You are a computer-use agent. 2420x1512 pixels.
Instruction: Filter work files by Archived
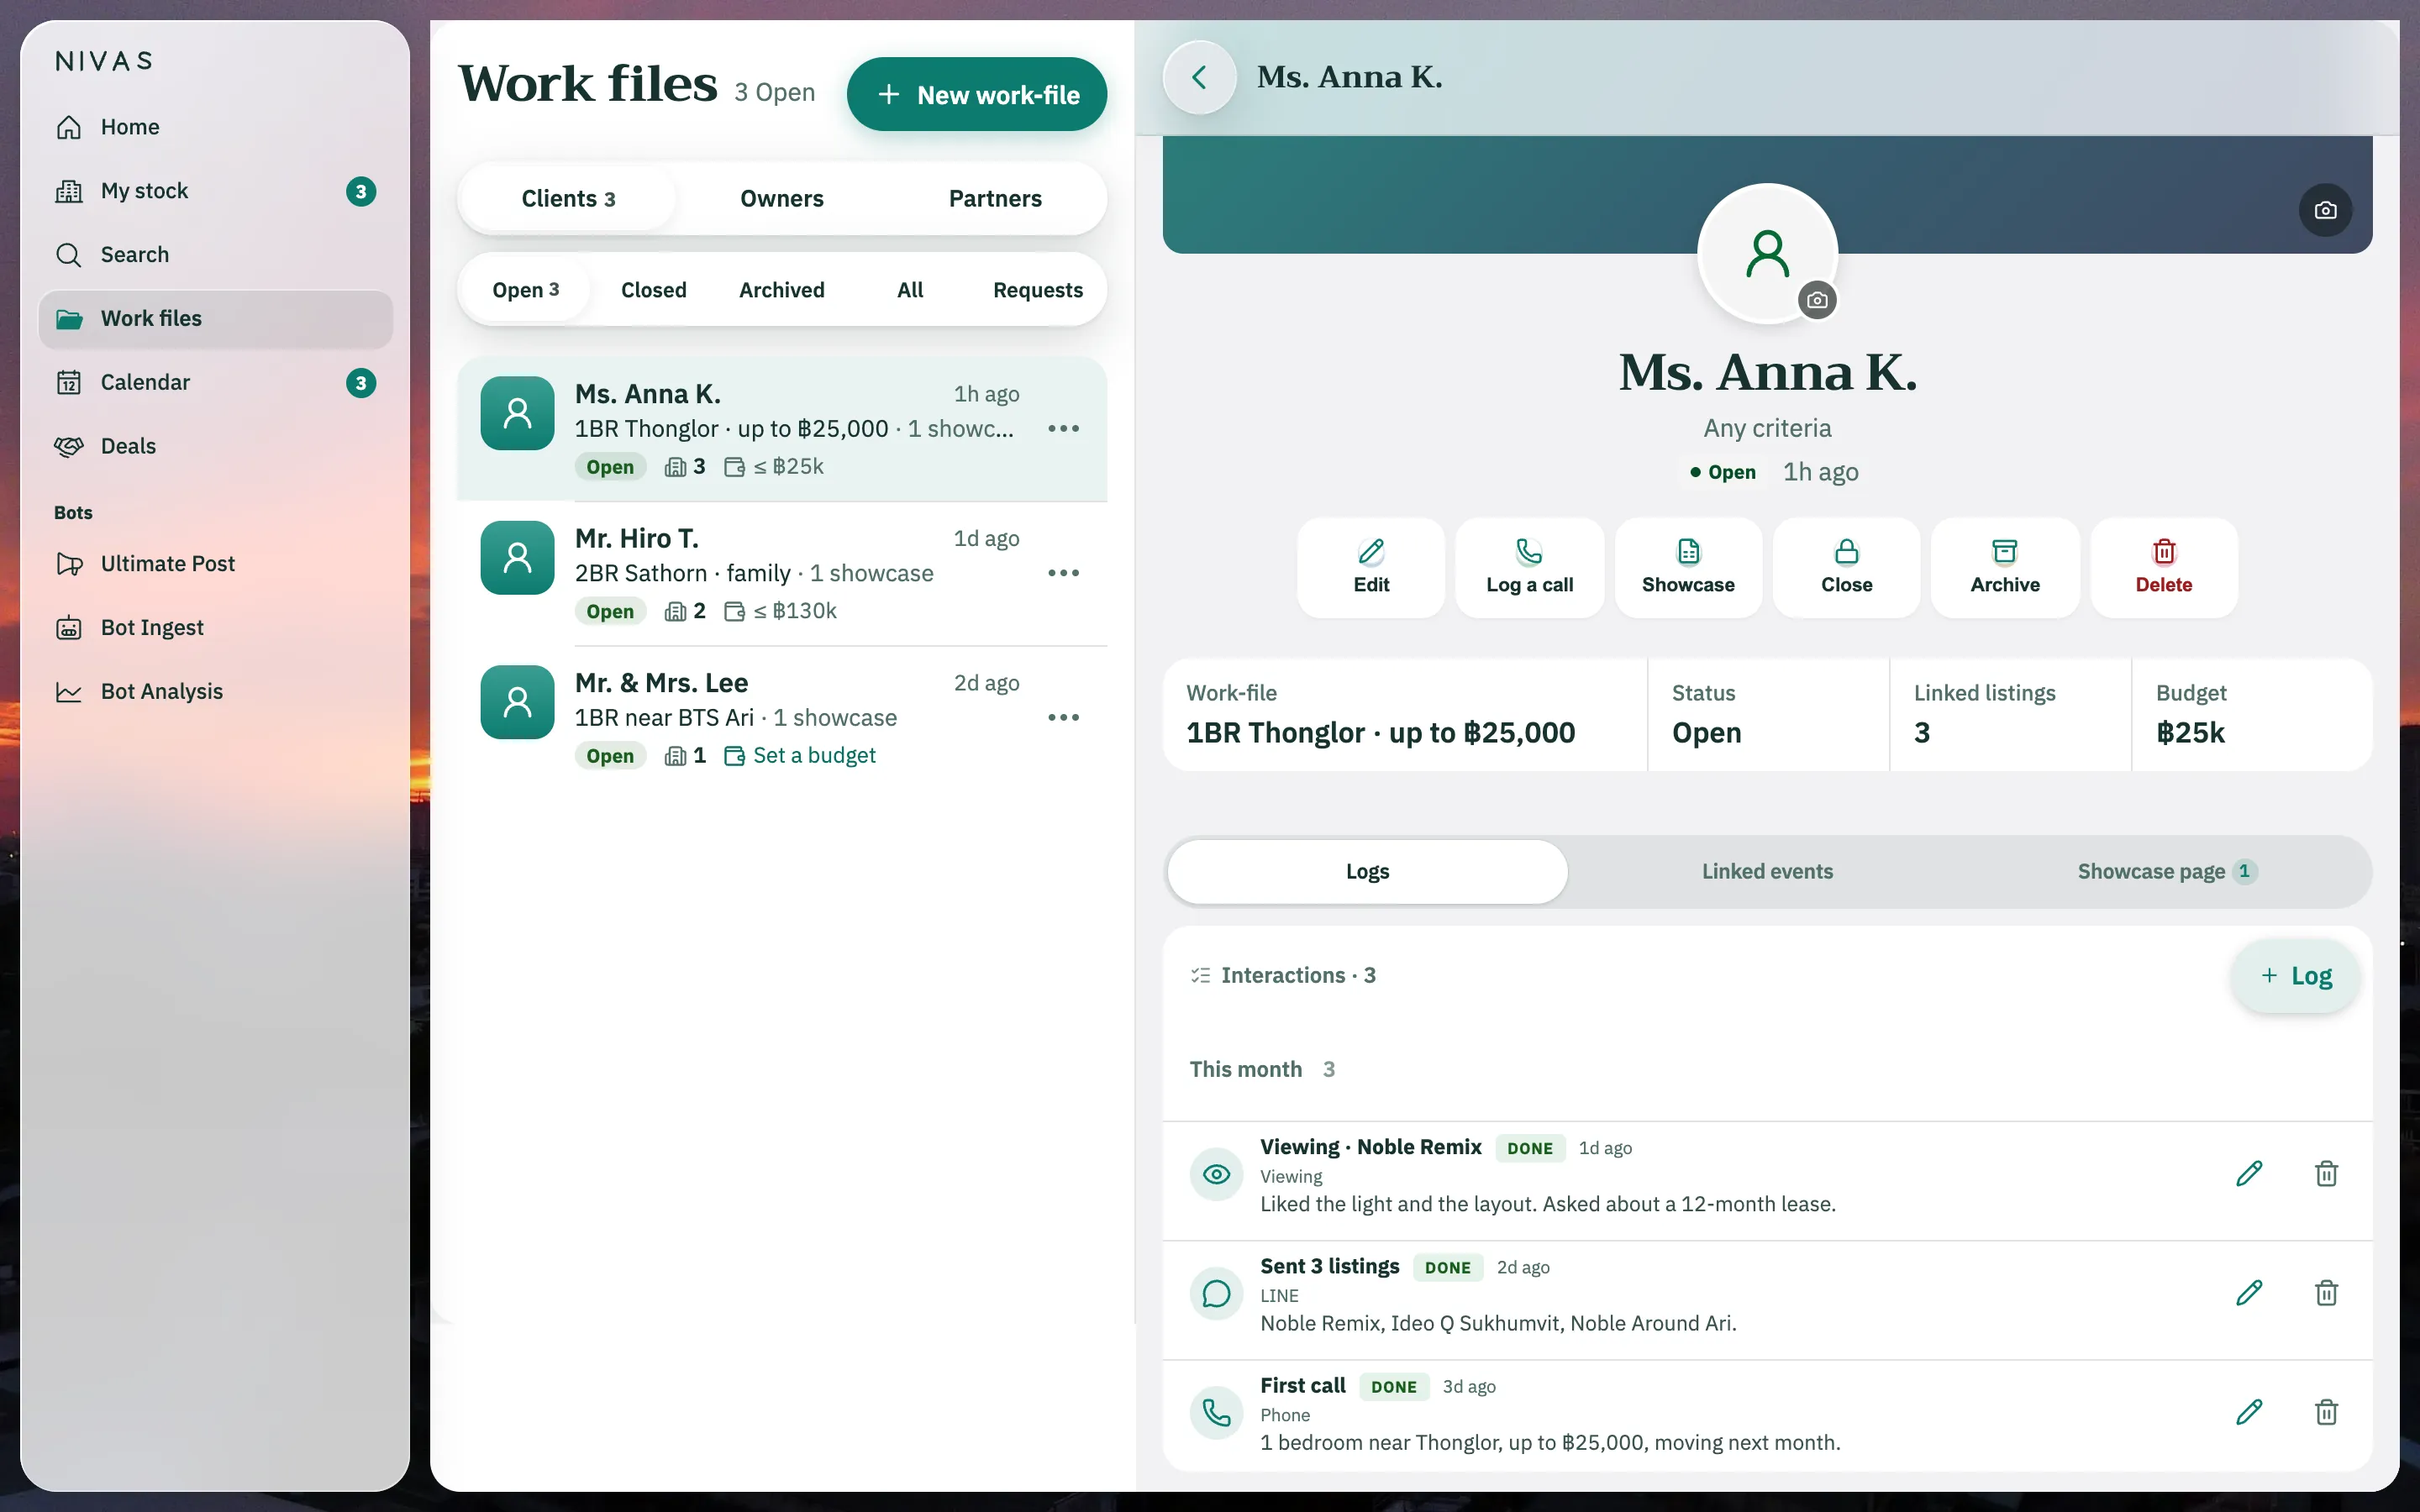coord(782,290)
